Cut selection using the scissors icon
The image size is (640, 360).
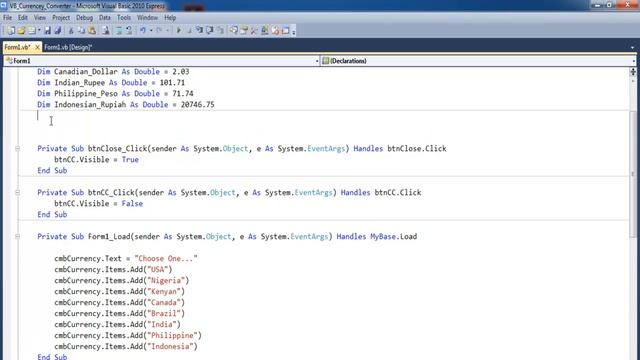point(71,31)
